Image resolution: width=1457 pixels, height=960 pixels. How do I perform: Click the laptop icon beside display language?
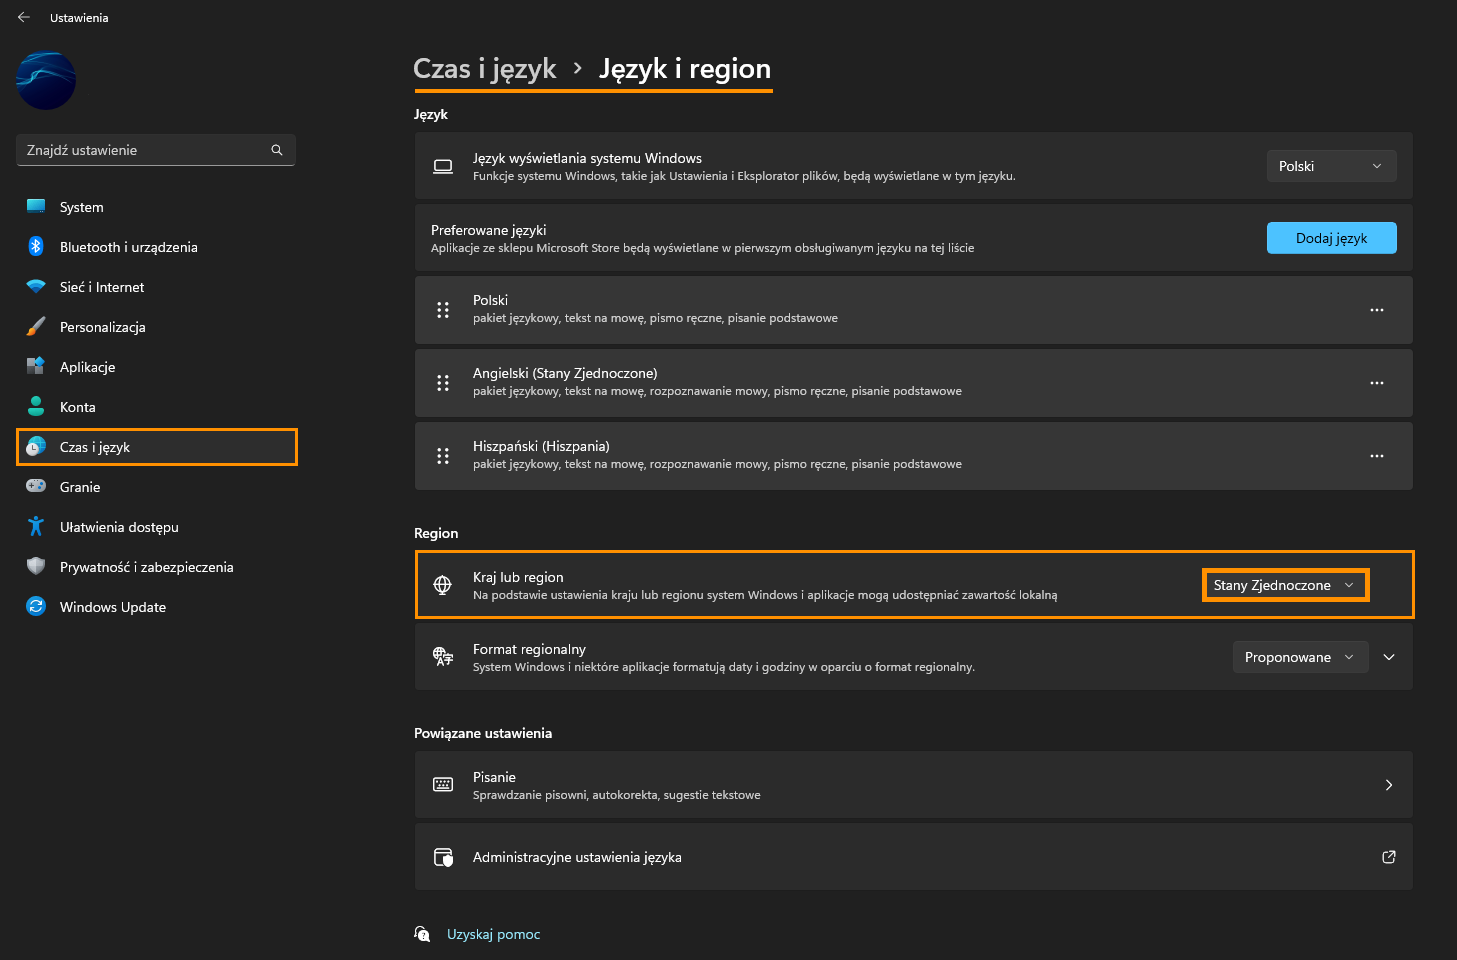pos(443,166)
